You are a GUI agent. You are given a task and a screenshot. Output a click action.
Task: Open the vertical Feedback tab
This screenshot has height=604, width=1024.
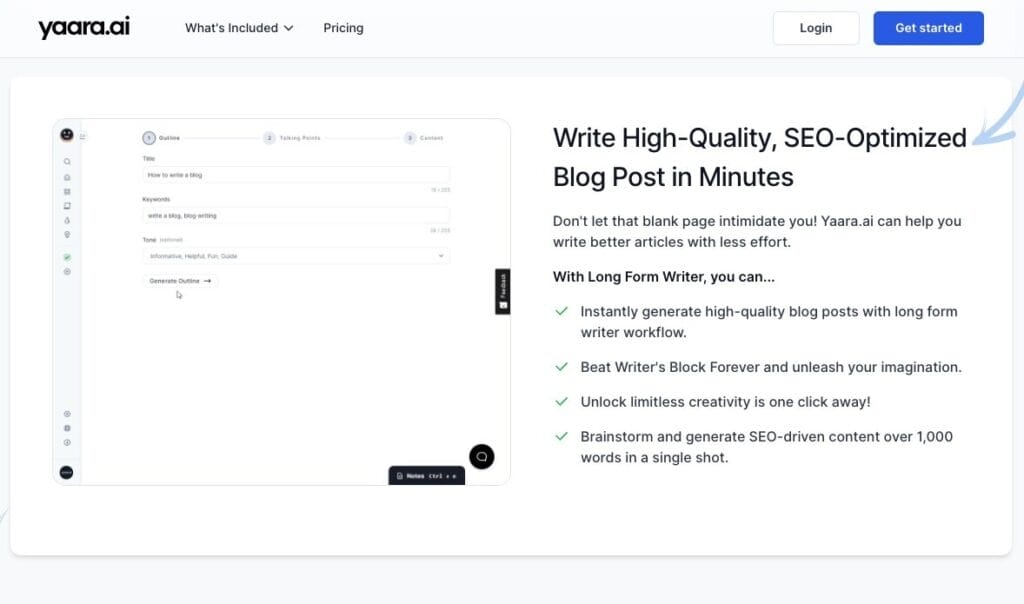[503, 291]
